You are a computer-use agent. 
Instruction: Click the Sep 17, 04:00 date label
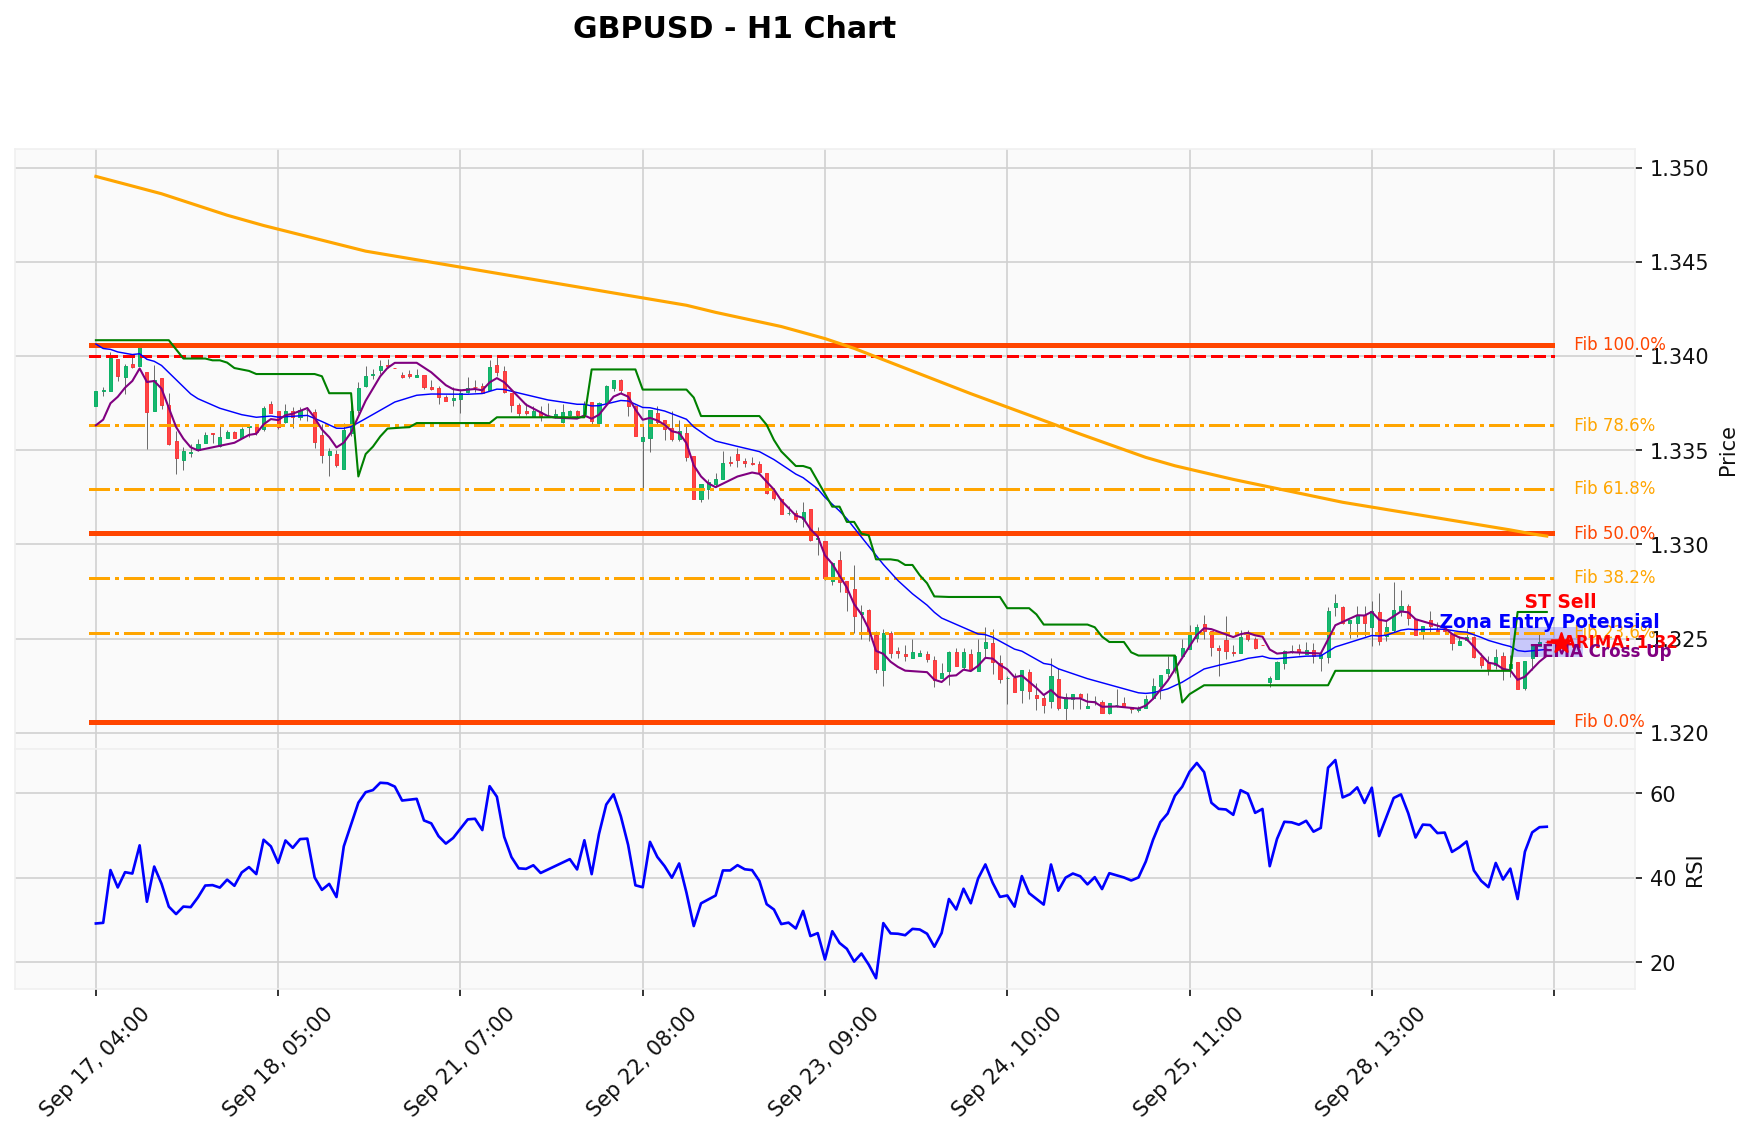coord(94,1060)
